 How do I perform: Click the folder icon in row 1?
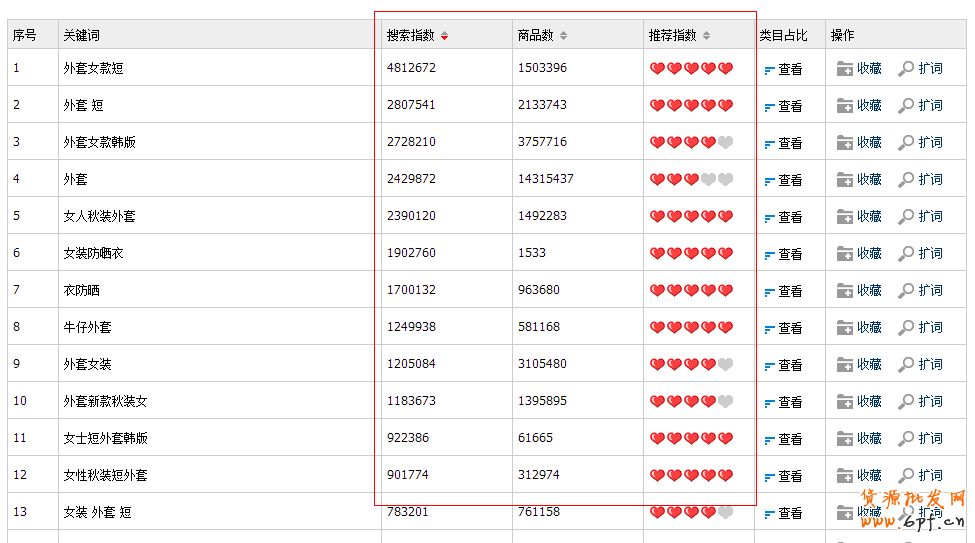[844, 69]
